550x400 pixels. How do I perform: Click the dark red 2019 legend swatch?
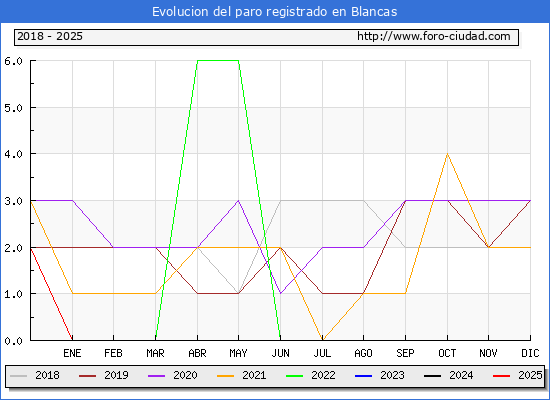tap(87, 376)
